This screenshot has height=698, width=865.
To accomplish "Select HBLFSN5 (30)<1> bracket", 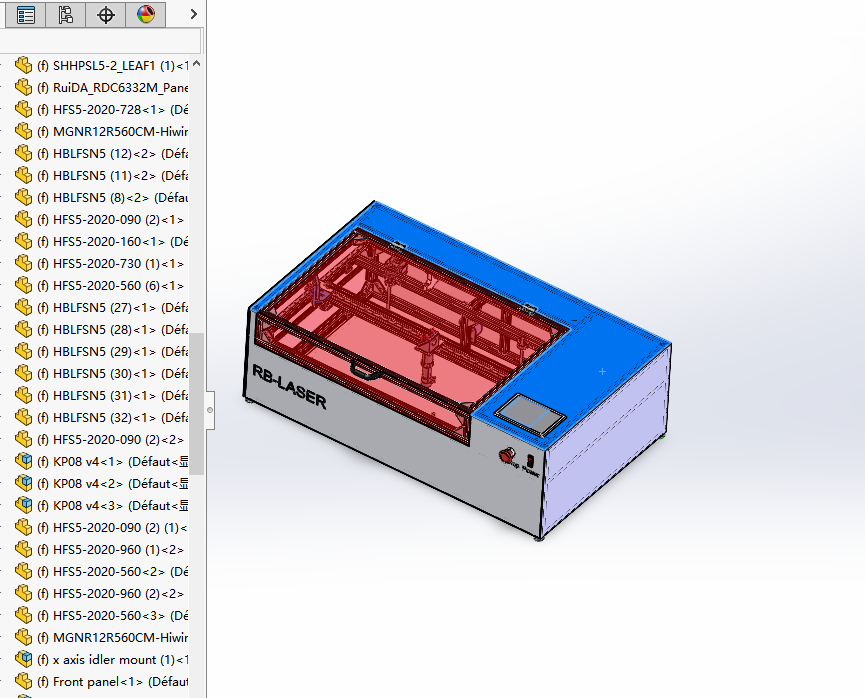I will click(112, 374).
